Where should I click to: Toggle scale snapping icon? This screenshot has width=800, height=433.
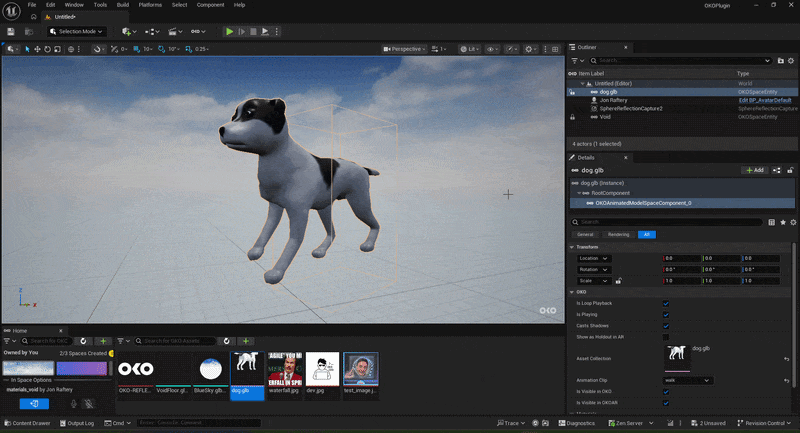188,49
